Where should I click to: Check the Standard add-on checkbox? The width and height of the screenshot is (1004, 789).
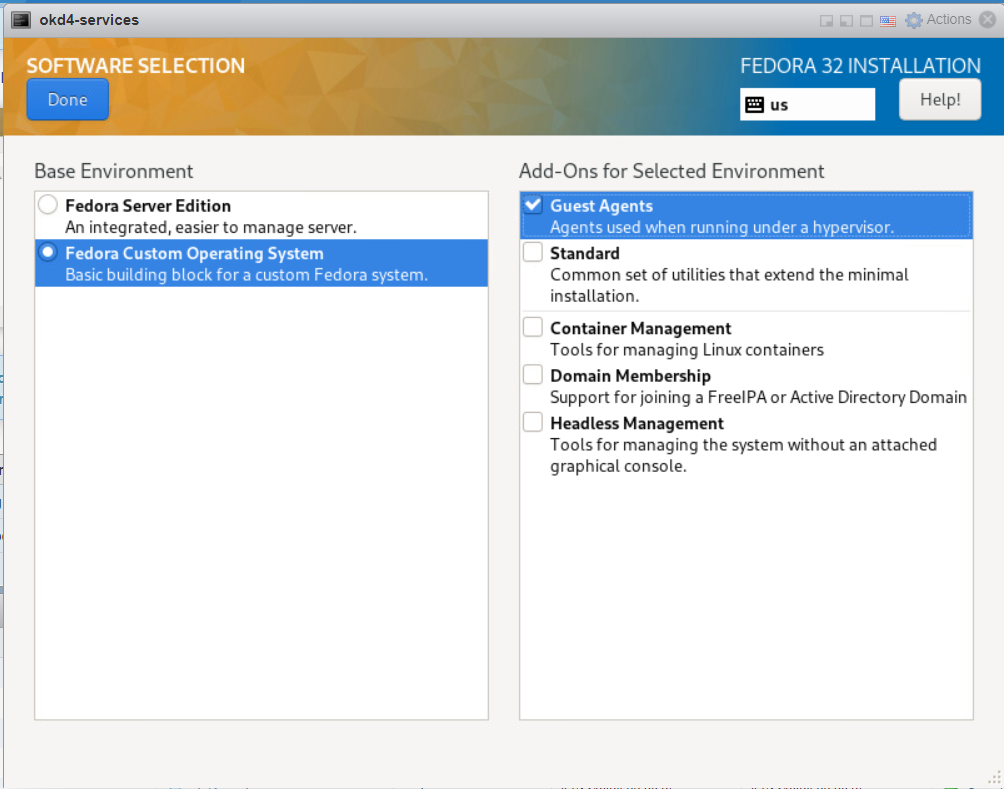(533, 252)
